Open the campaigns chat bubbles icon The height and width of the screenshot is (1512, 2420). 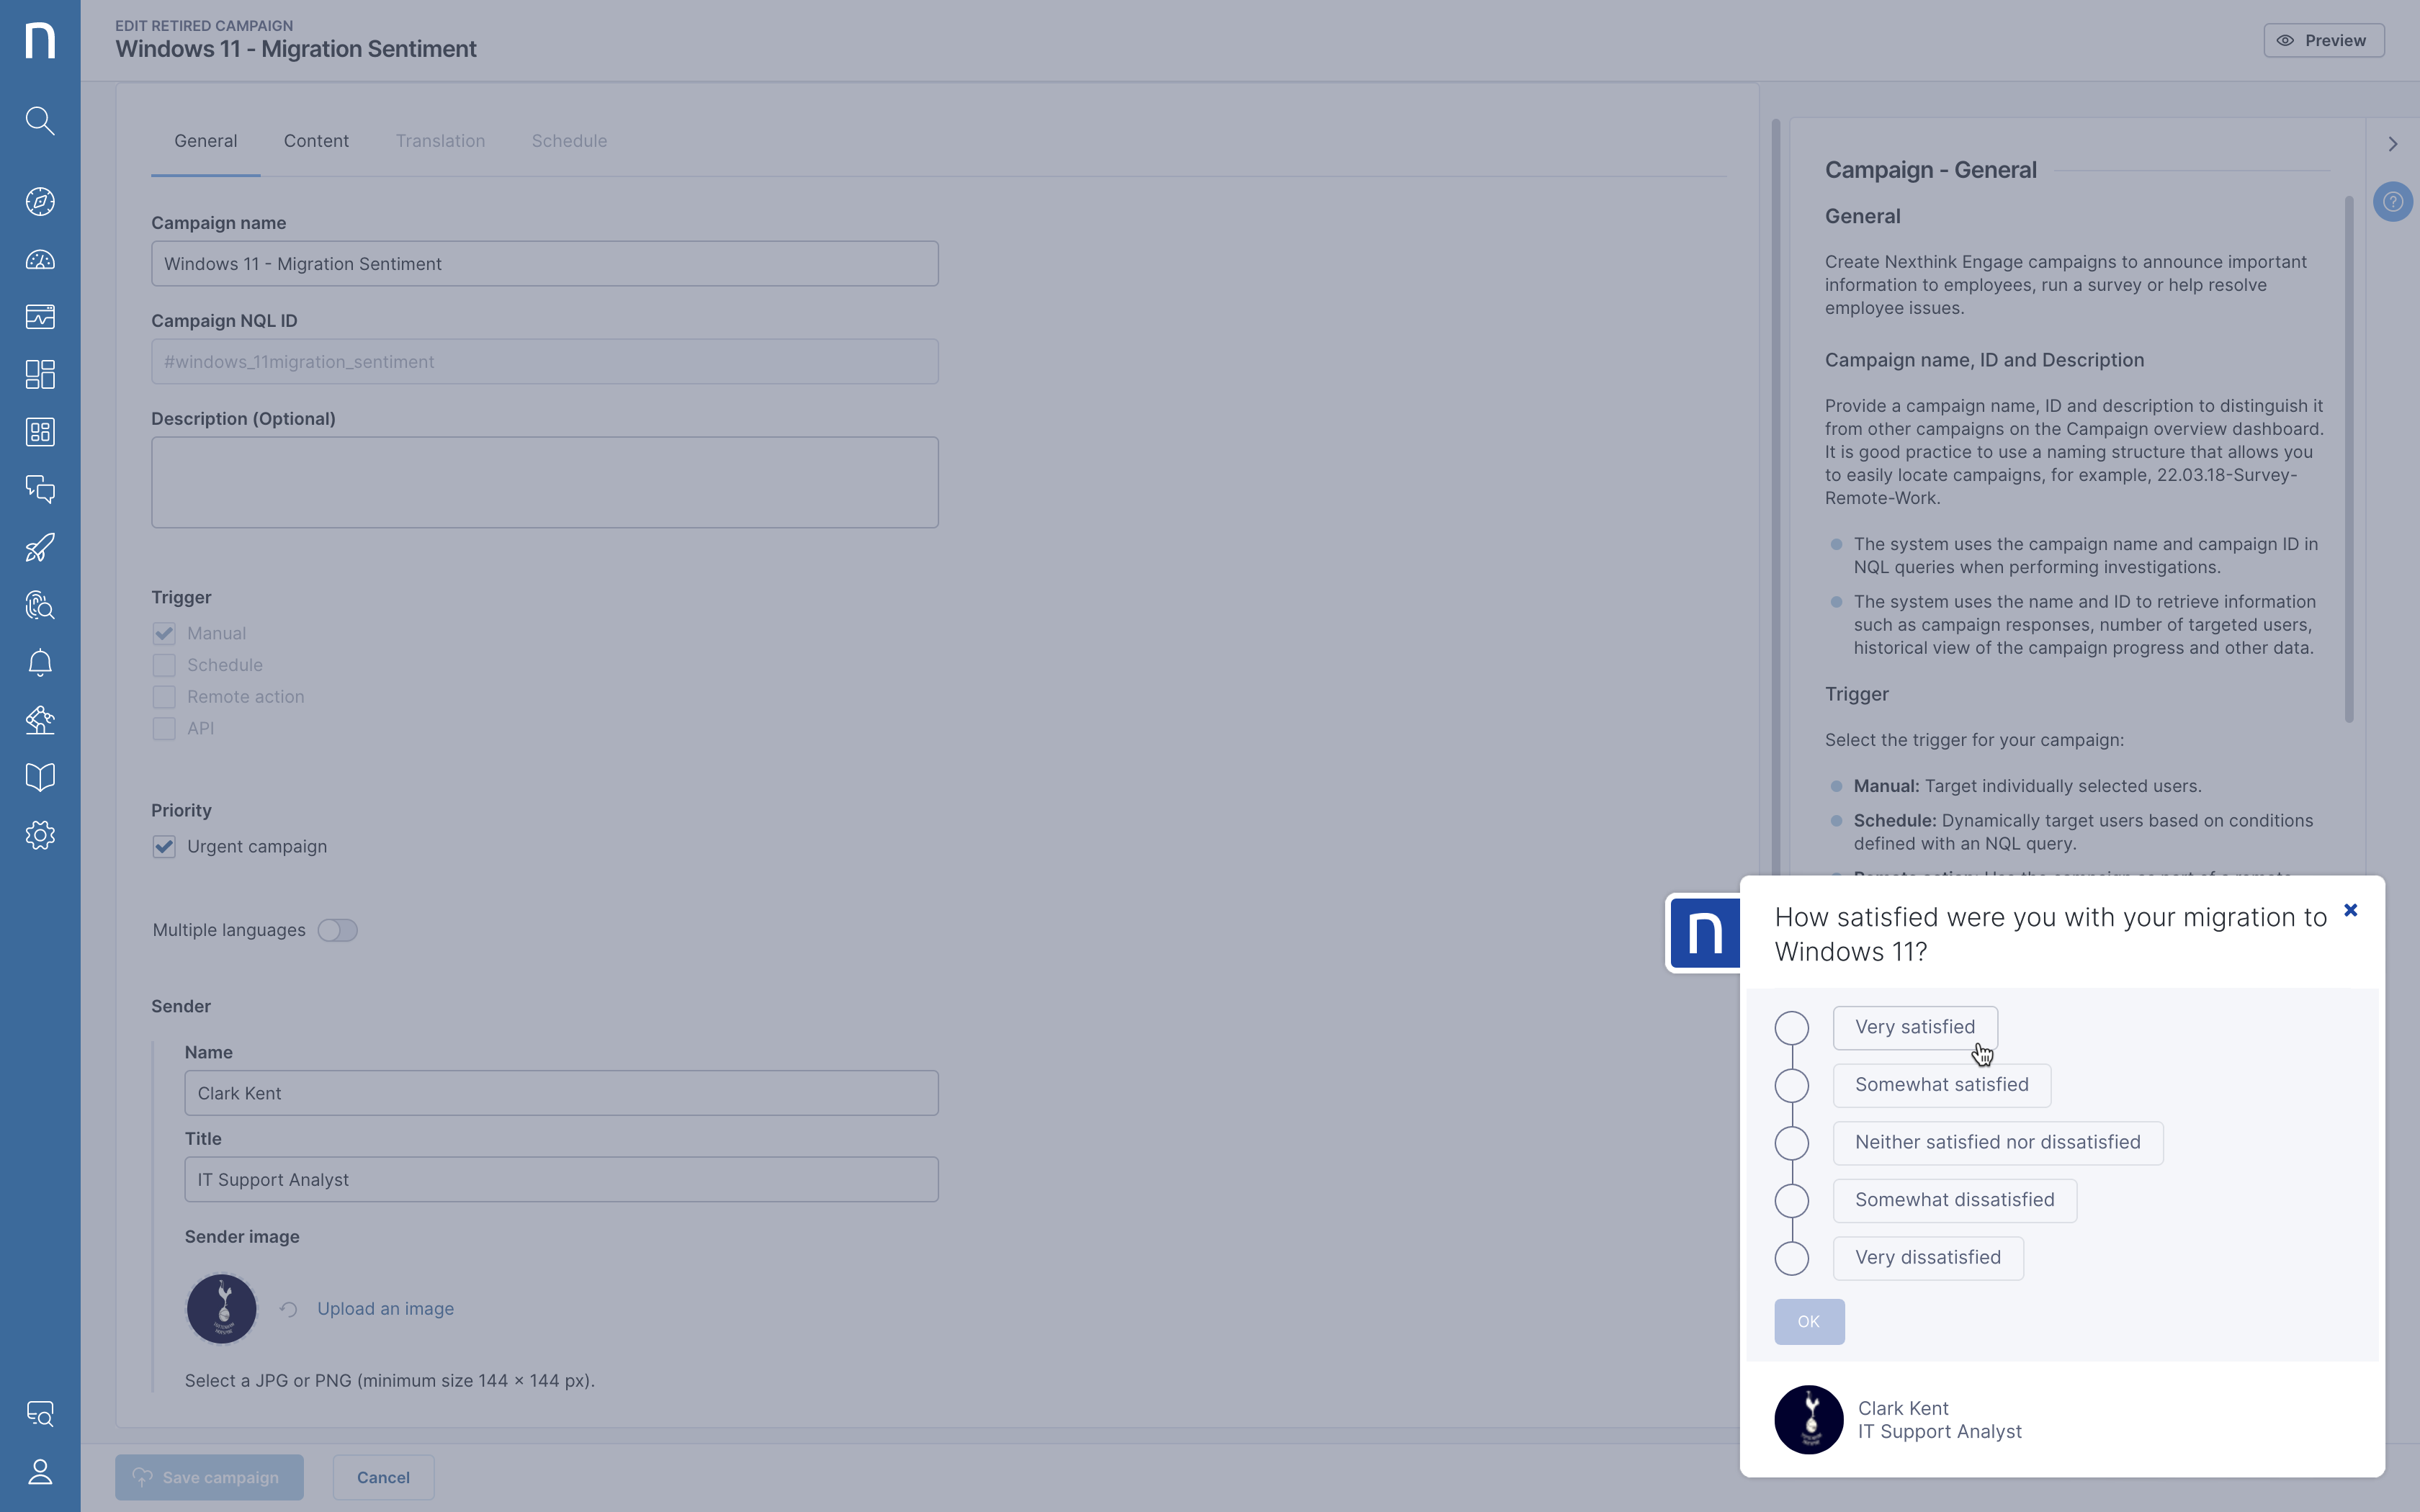tap(40, 489)
